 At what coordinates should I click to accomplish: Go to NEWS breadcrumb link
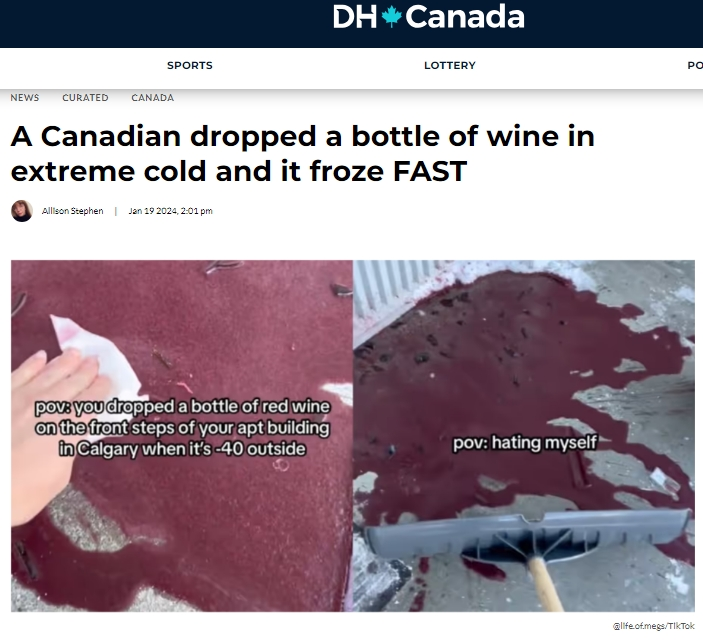[x=25, y=98]
